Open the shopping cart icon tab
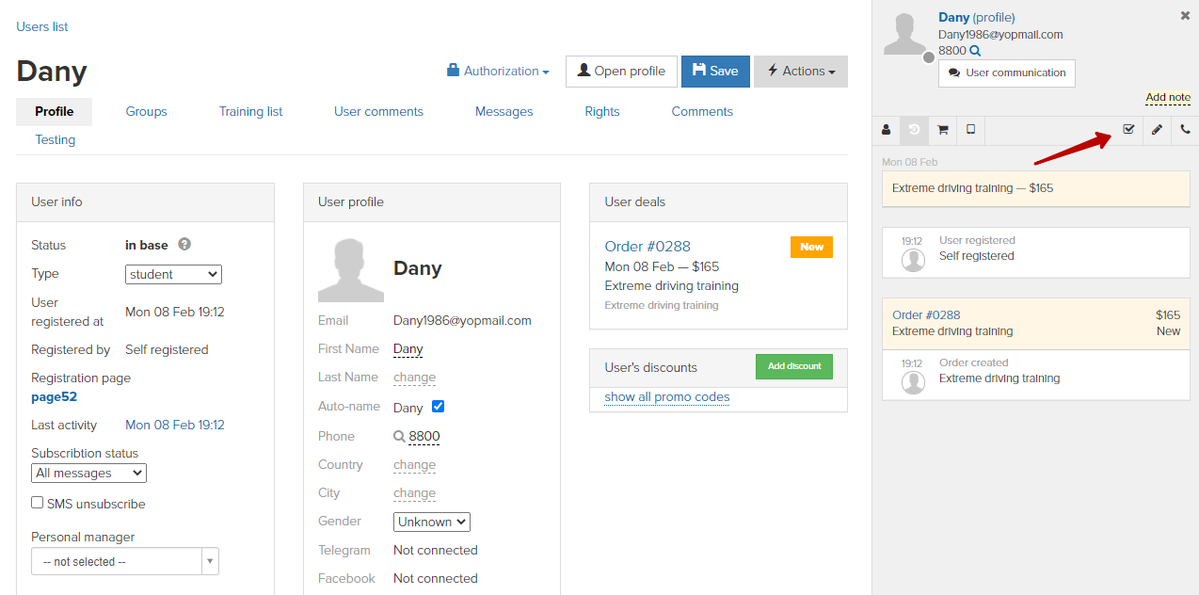The image size is (1199, 595). tap(943, 130)
